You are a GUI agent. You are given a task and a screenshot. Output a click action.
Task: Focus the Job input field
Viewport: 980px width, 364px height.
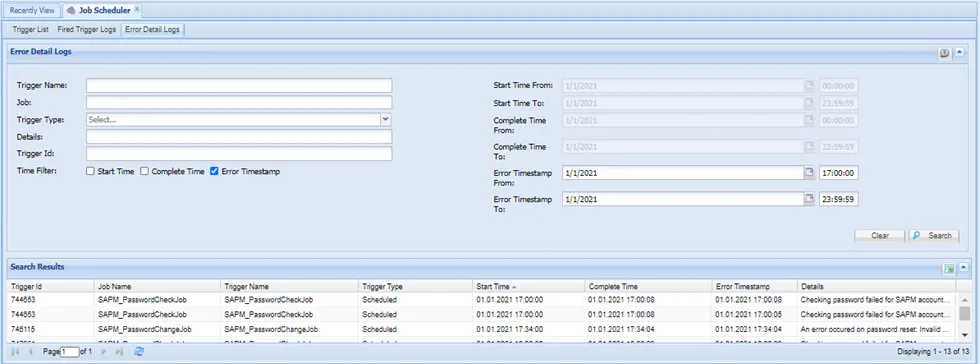(239, 102)
